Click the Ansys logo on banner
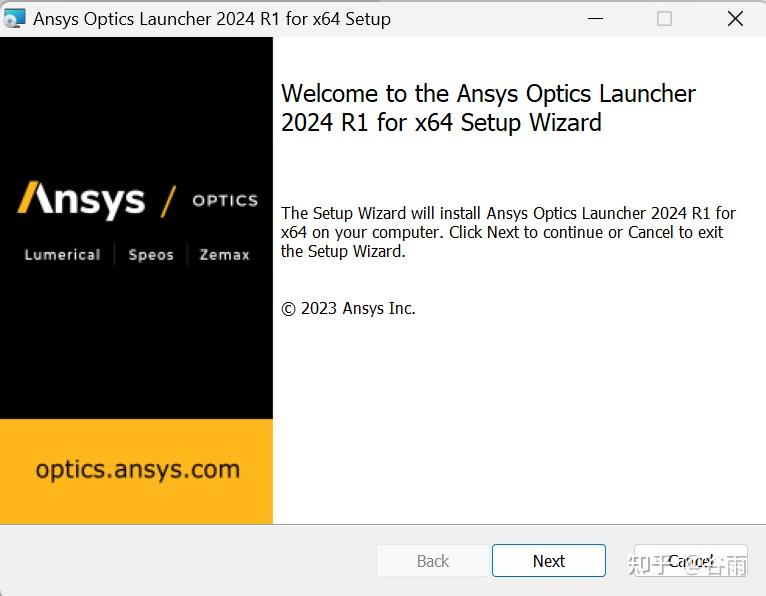Viewport: 766px width, 596px height. click(82, 199)
